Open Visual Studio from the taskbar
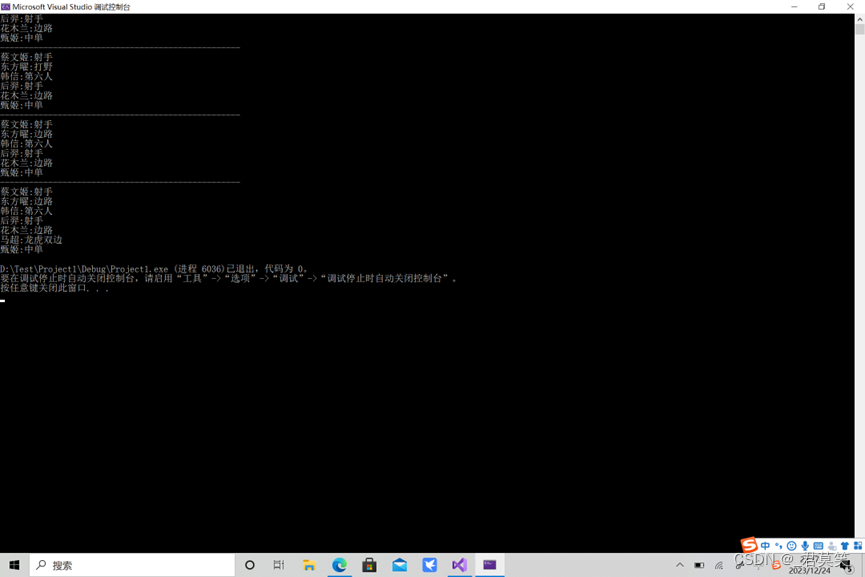865x577 pixels. point(459,565)
